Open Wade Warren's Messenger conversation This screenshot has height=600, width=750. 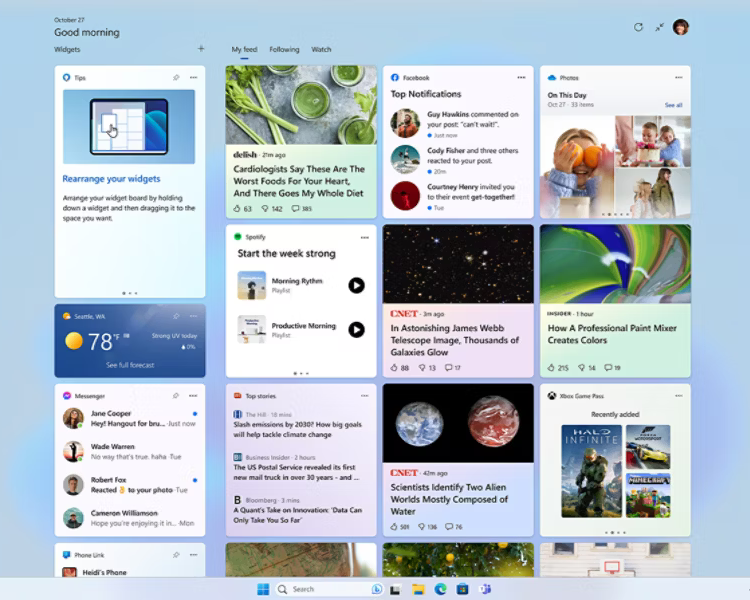coord(130,451)
